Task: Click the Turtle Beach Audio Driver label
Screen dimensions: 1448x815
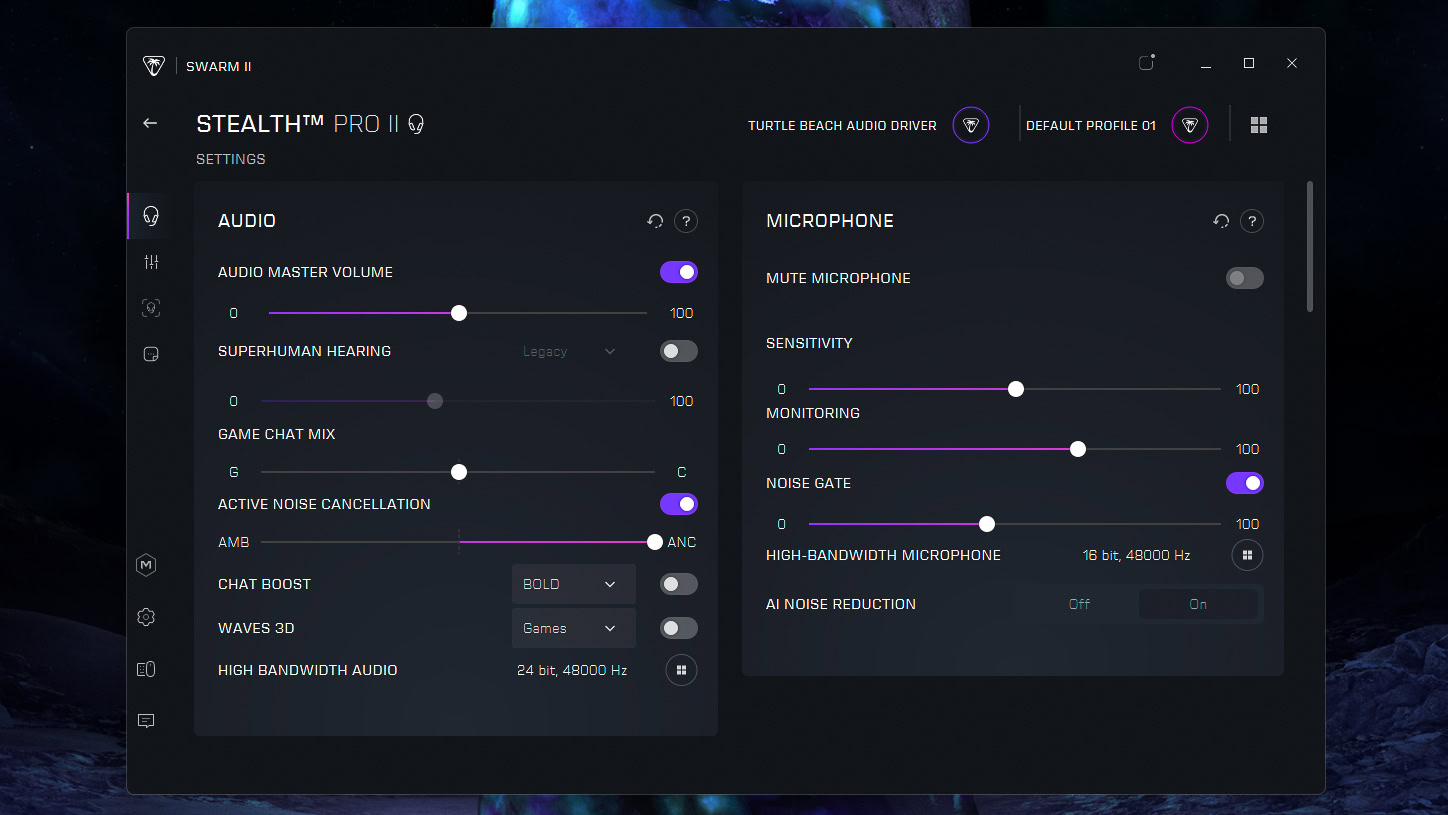Action: click(842, 126)
